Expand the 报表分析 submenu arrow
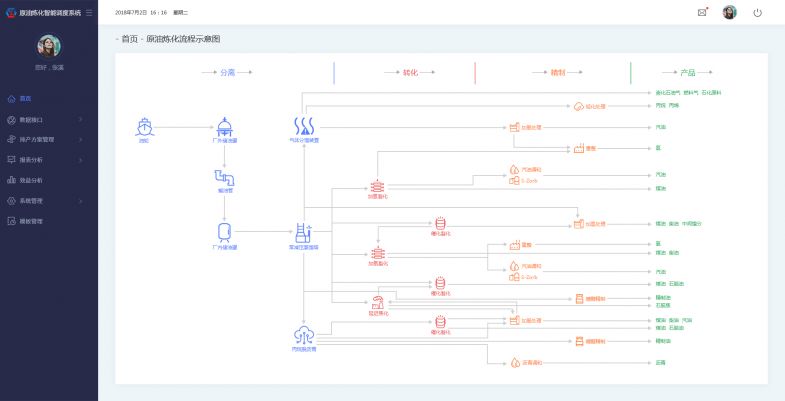 [x=80, y=159]
